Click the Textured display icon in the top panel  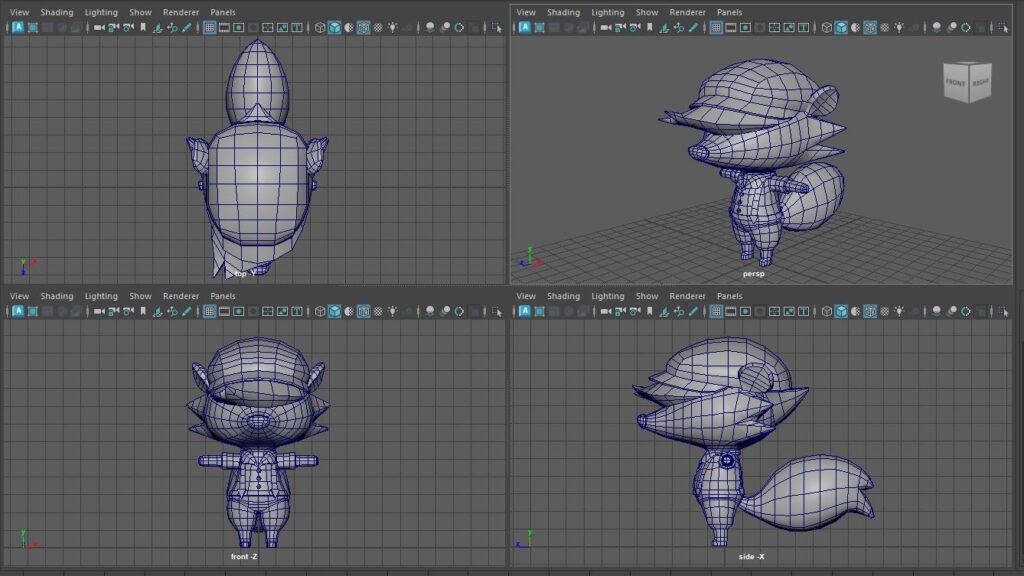378,27
